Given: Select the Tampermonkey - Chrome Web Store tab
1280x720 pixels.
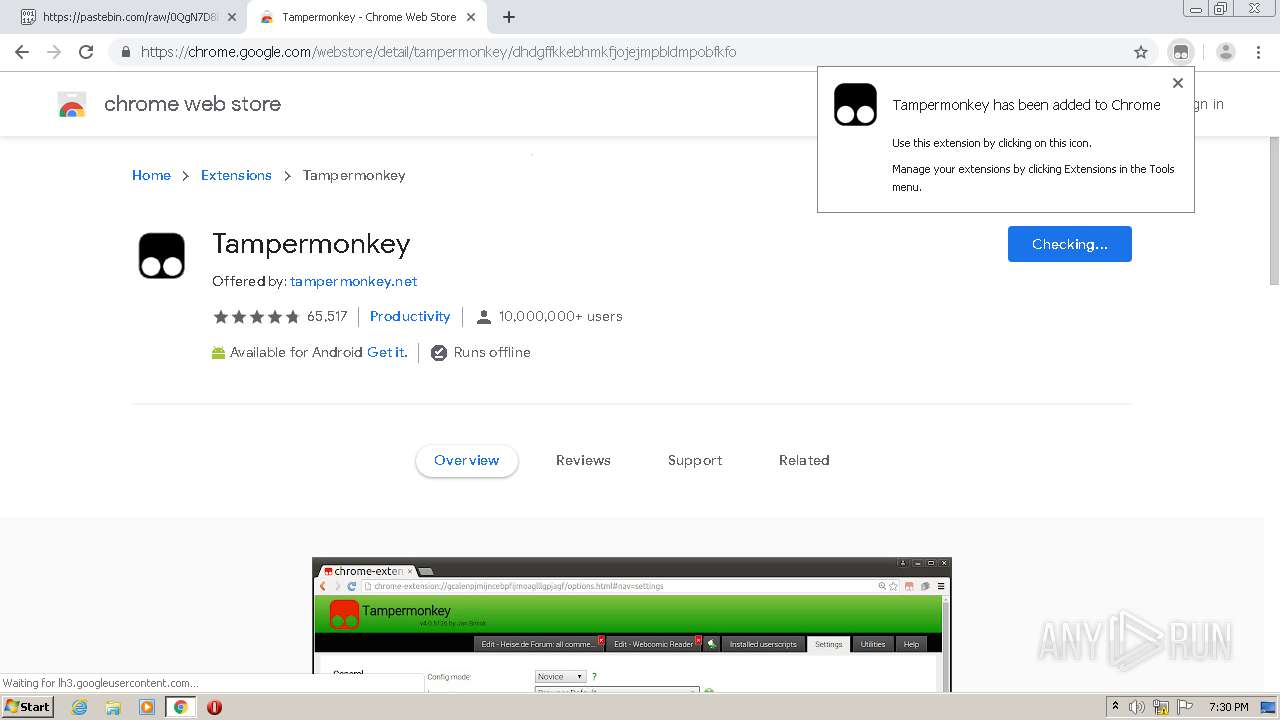Looking at the screenshot, I should [x=367, y=17].
